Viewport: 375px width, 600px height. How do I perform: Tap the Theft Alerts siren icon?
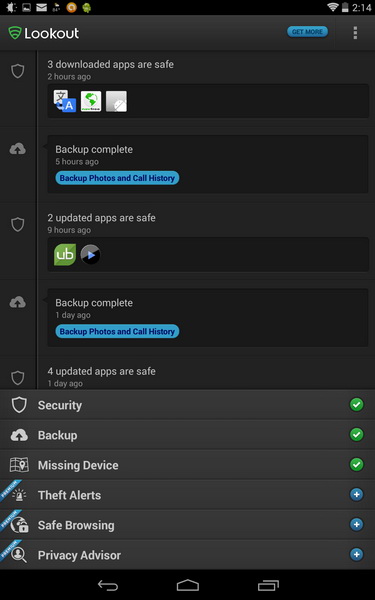tap(19, 495)
